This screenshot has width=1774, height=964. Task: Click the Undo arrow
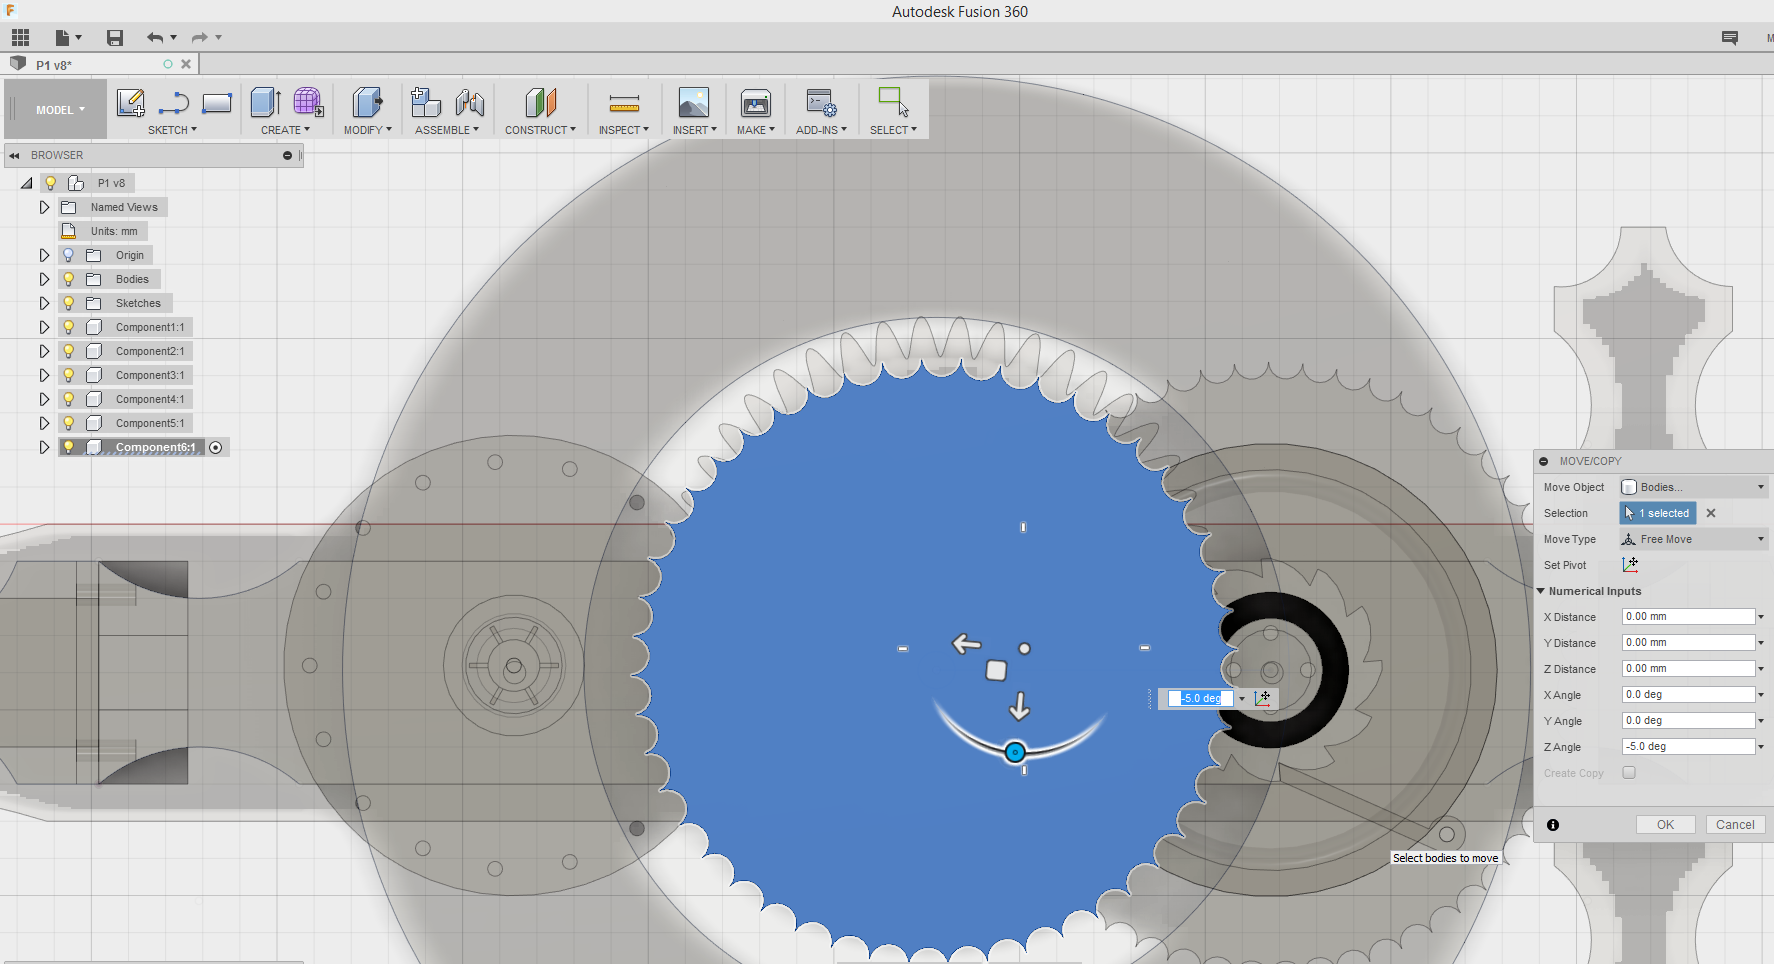coord(154,38)
